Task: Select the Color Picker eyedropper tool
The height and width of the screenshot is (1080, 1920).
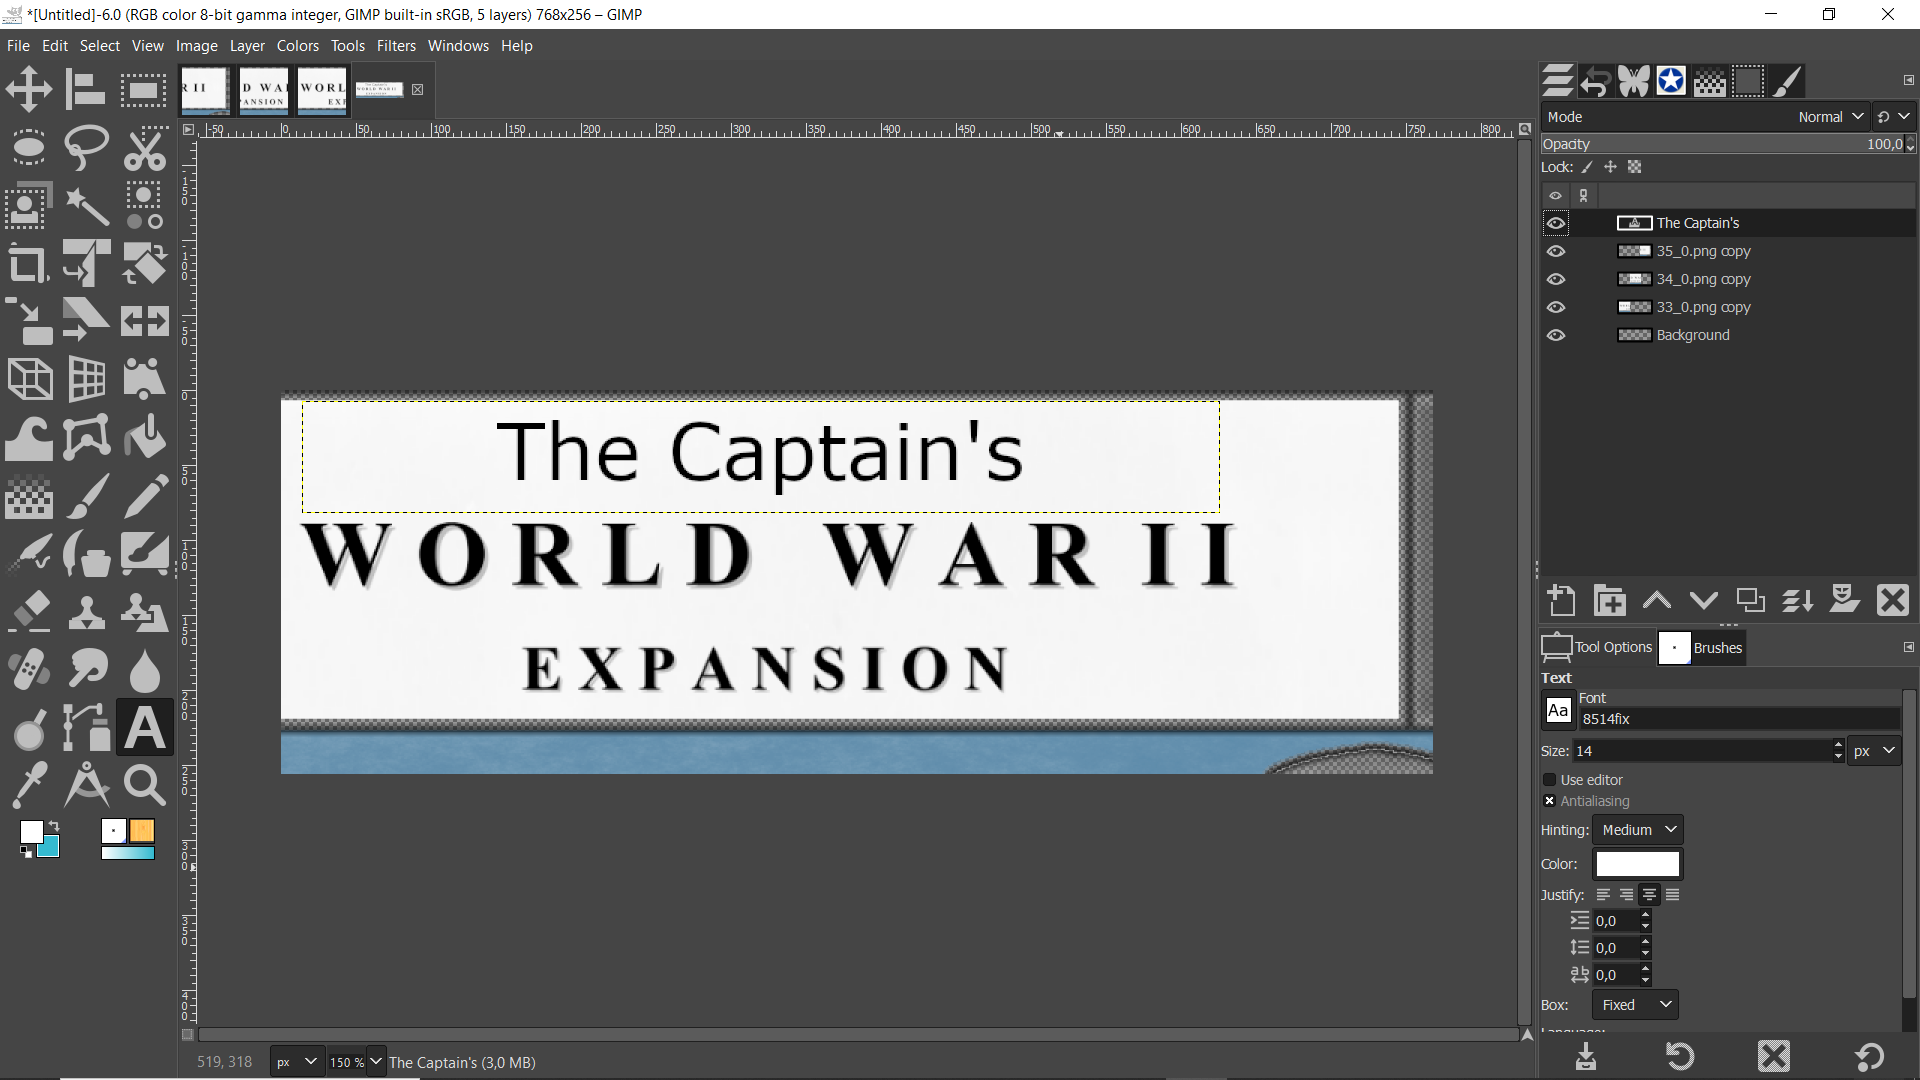Action: click(29, 786)
